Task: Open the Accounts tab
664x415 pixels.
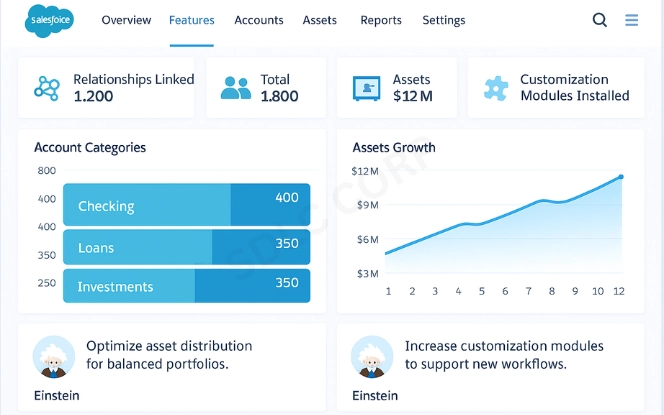Action: (258, 20)
